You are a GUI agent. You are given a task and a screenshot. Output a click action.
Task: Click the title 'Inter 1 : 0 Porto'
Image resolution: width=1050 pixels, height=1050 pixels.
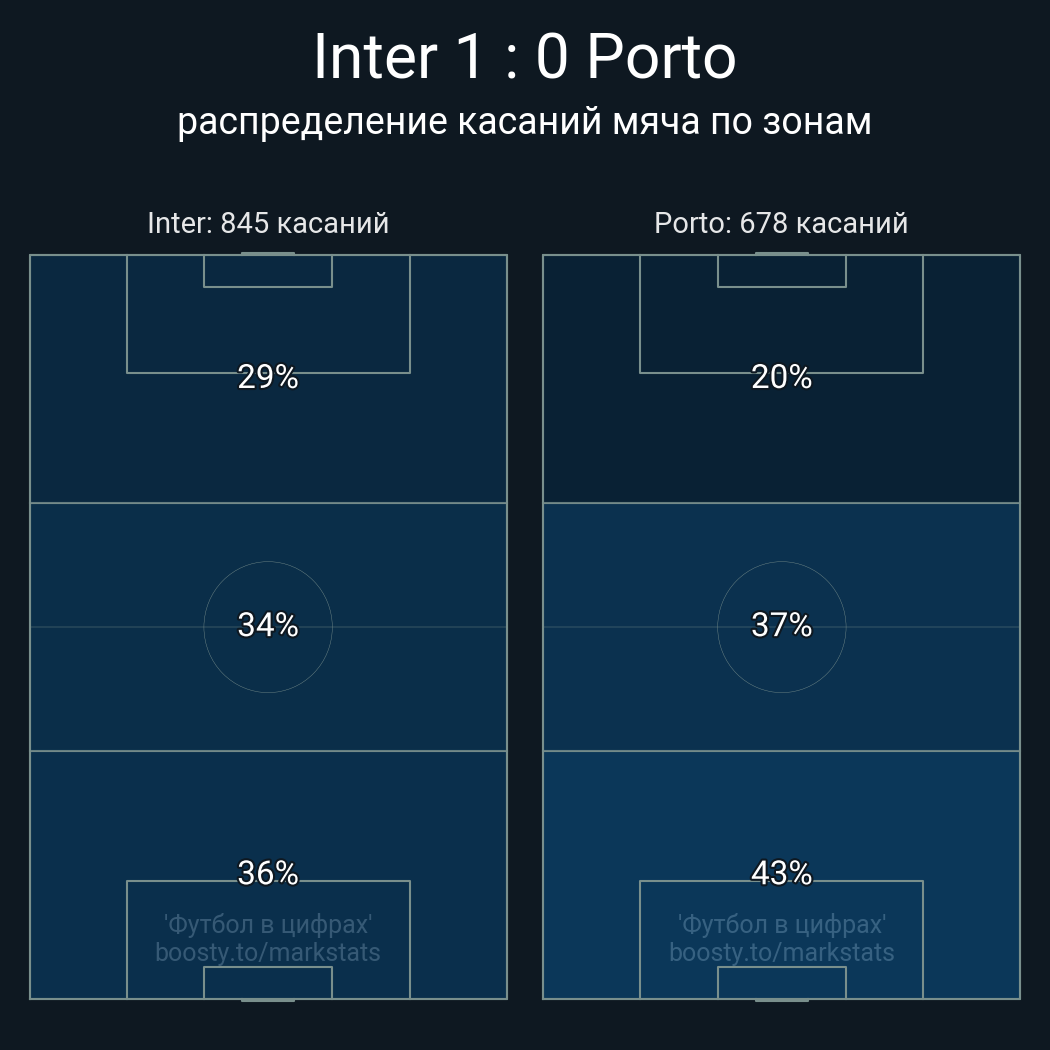[524, 57]
